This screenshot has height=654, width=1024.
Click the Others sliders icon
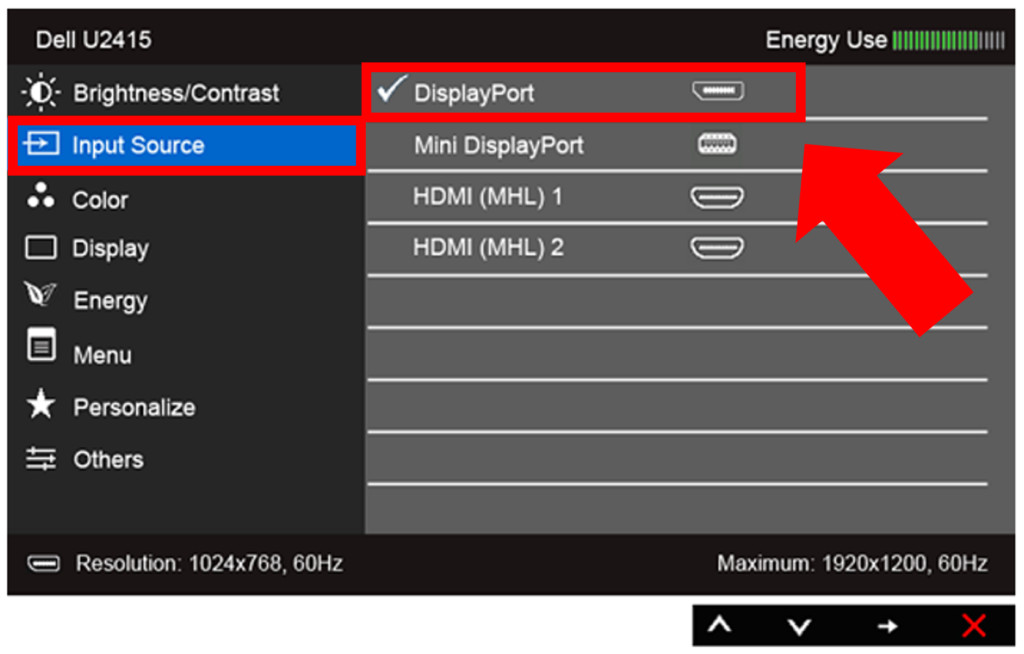pos(40,459)
